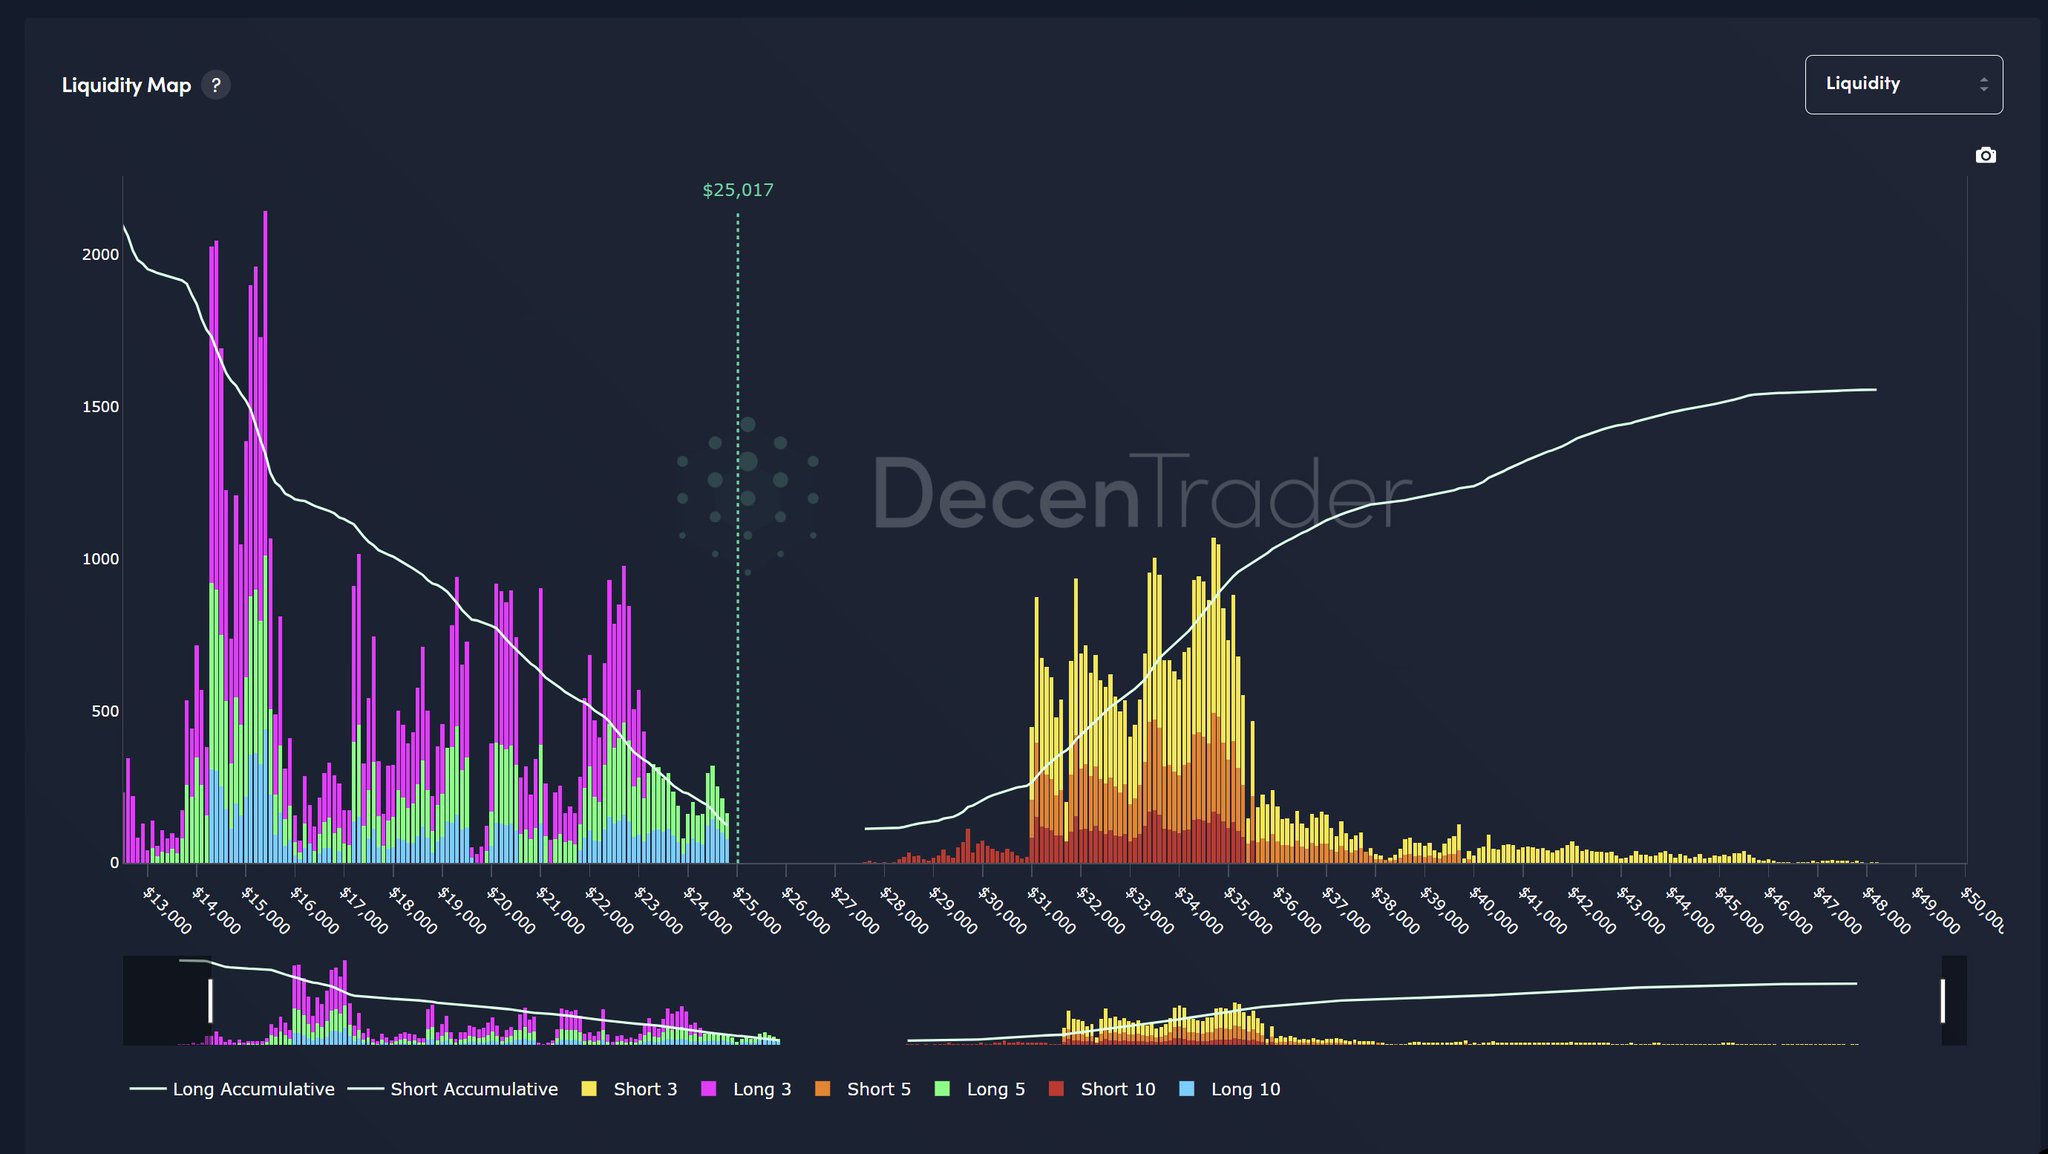Click the $15,000 x-axis label
This screenshot has height=1154, width=2048.
(267, 909)
